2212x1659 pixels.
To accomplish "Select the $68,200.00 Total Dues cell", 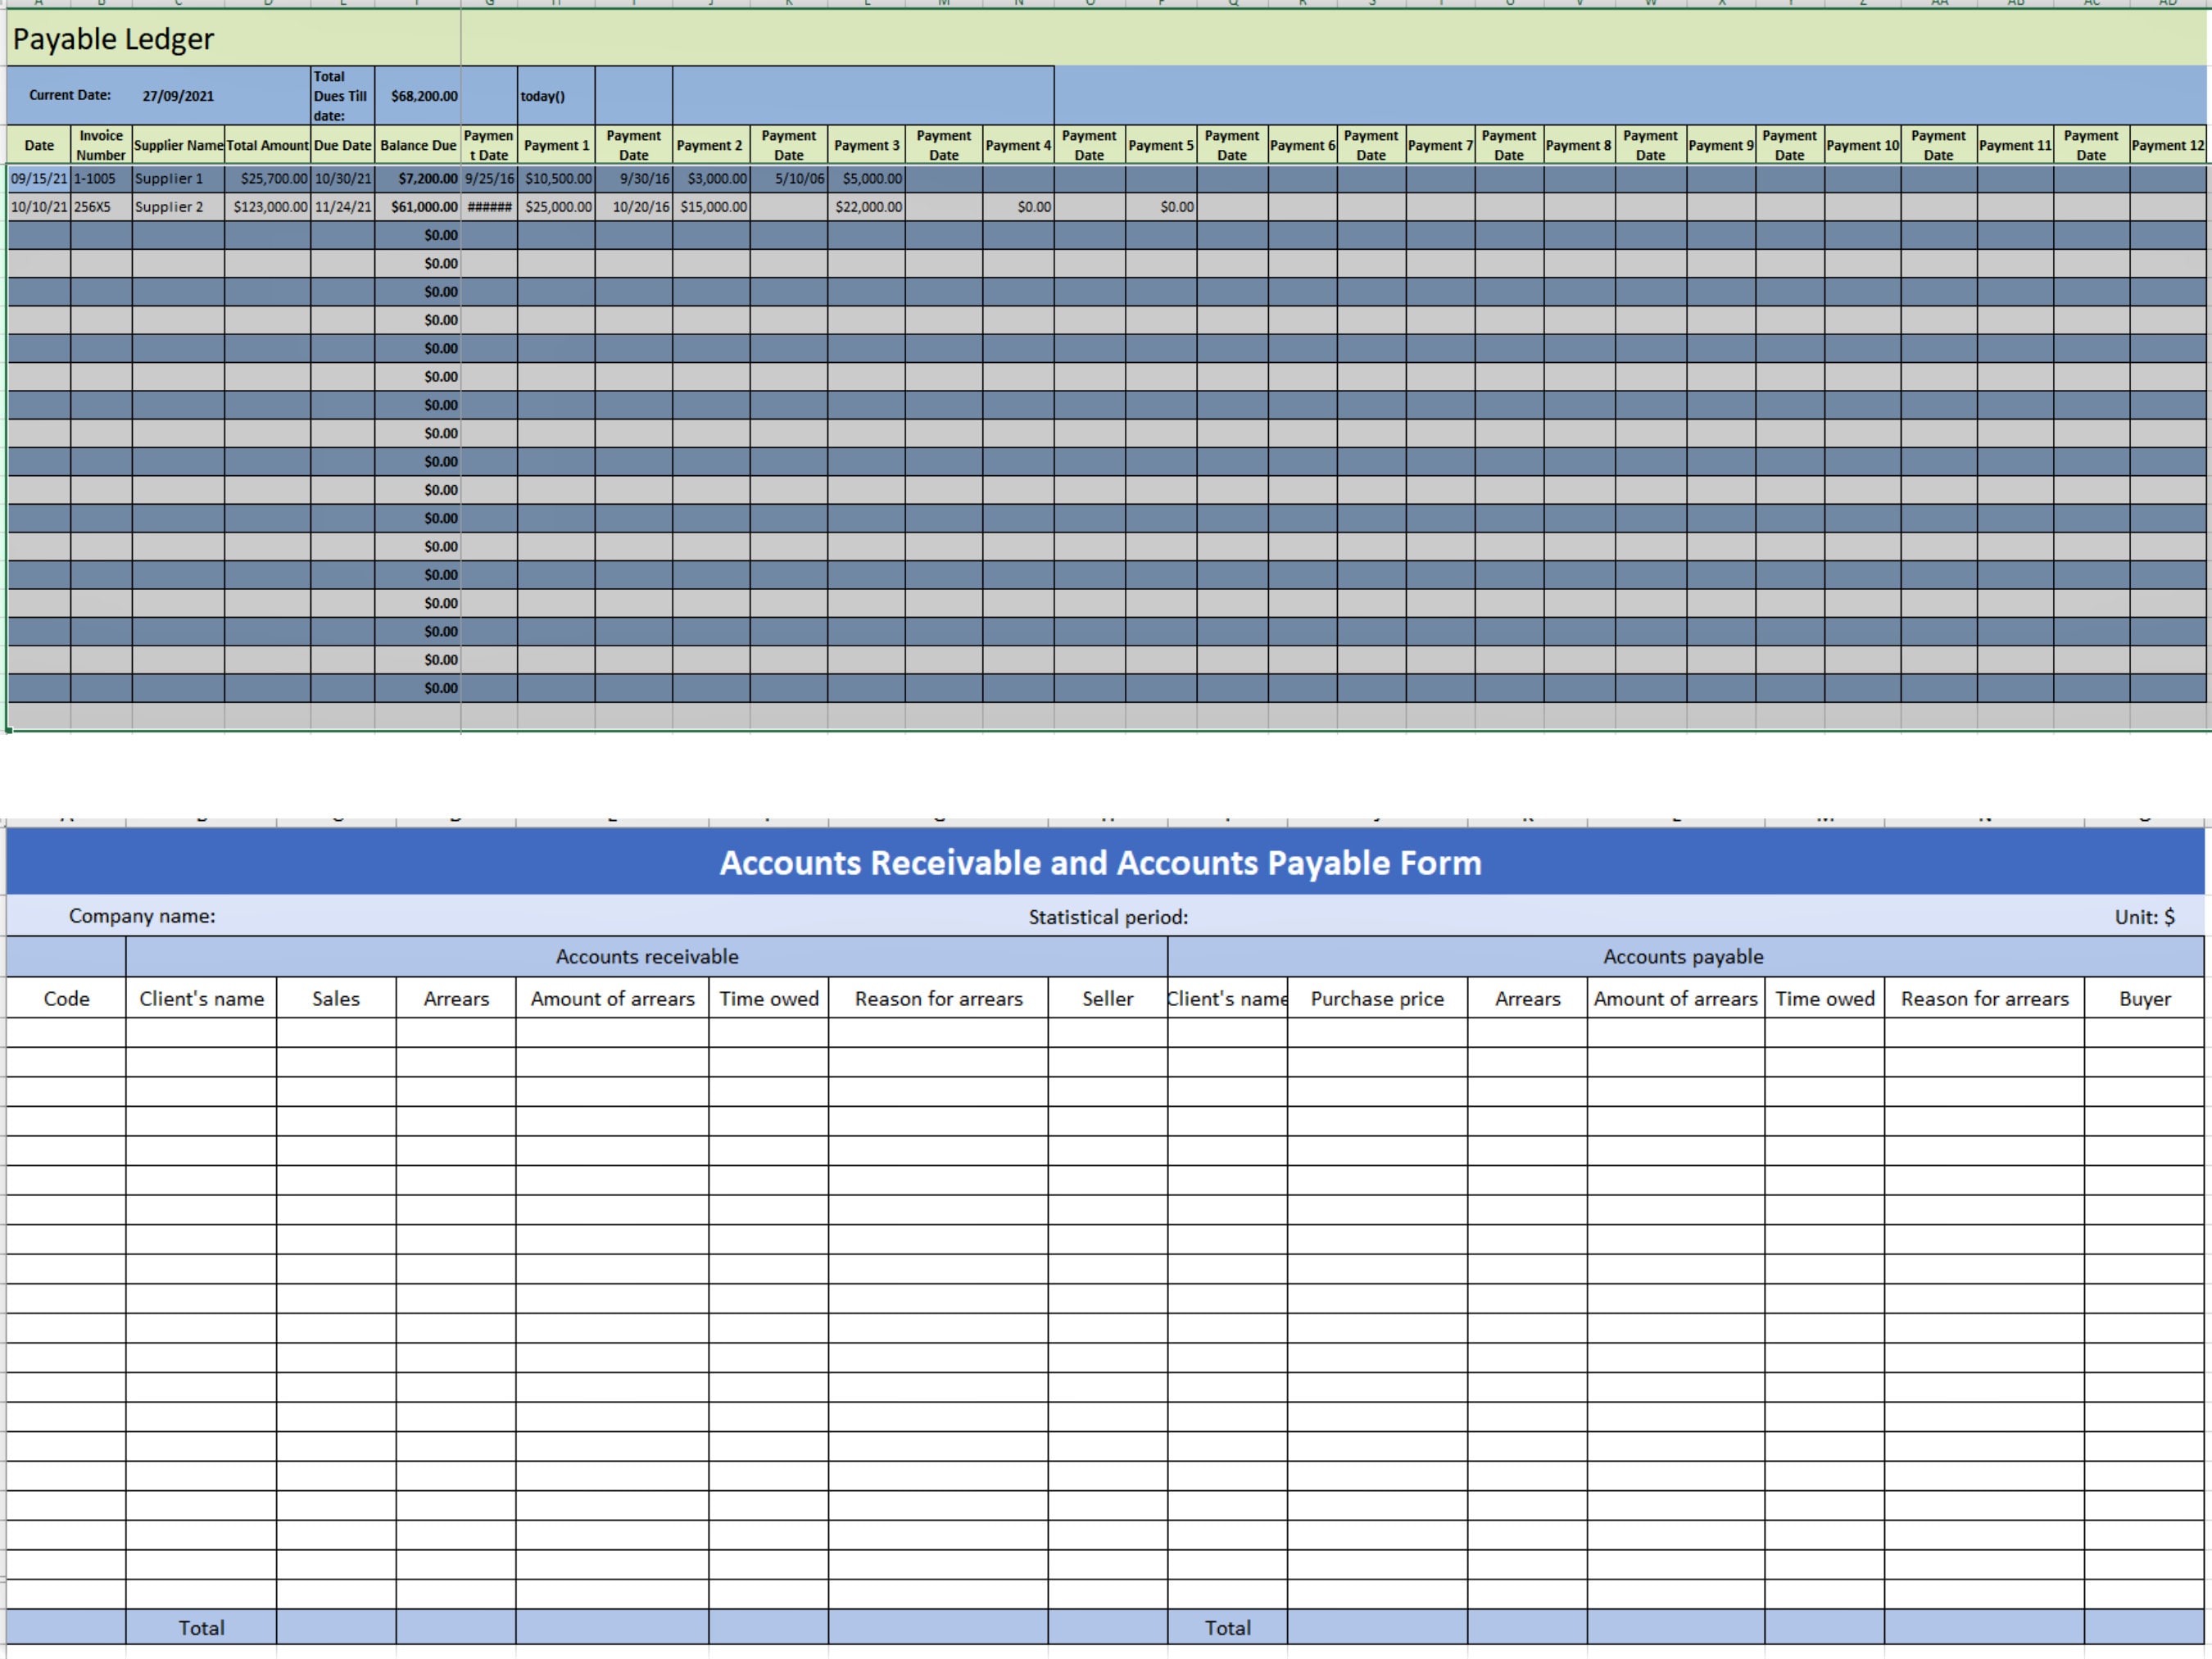I will tap(423, 96).
